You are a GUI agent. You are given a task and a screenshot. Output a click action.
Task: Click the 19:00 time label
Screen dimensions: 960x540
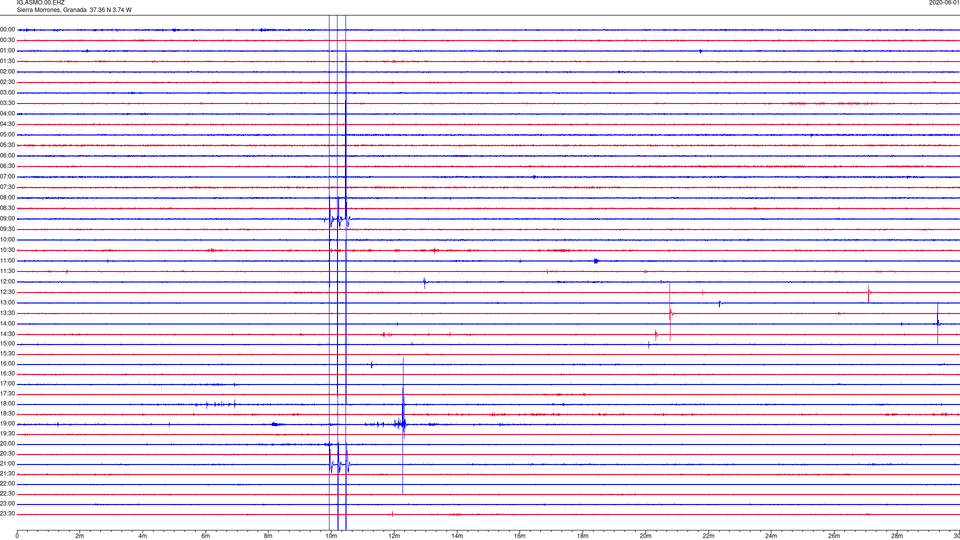[x=7, y=424]
